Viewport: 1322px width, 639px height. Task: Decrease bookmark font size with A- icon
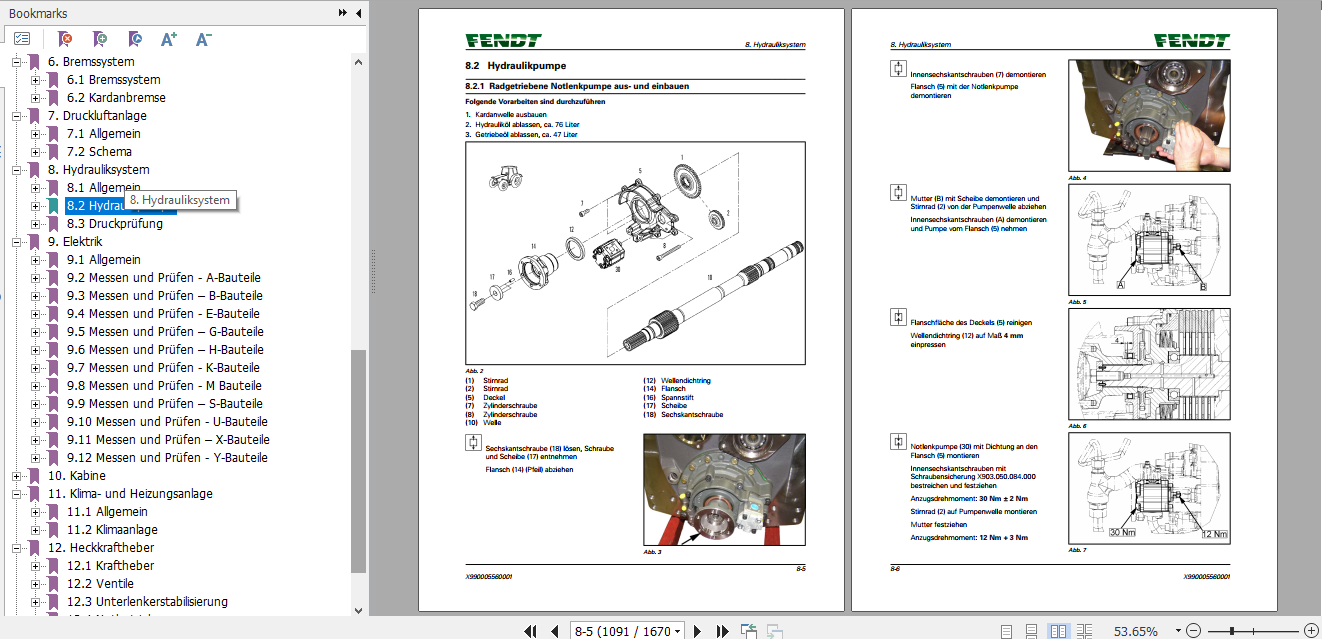[203, 39]
